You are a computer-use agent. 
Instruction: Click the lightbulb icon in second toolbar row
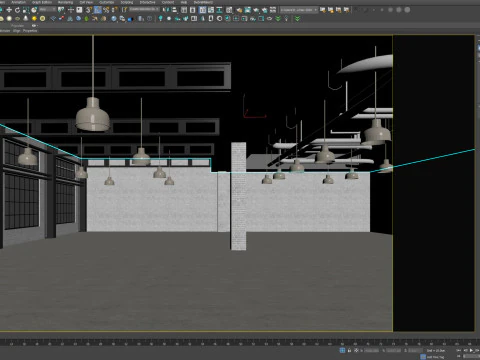pyautogui.click(x=286, y=19)
